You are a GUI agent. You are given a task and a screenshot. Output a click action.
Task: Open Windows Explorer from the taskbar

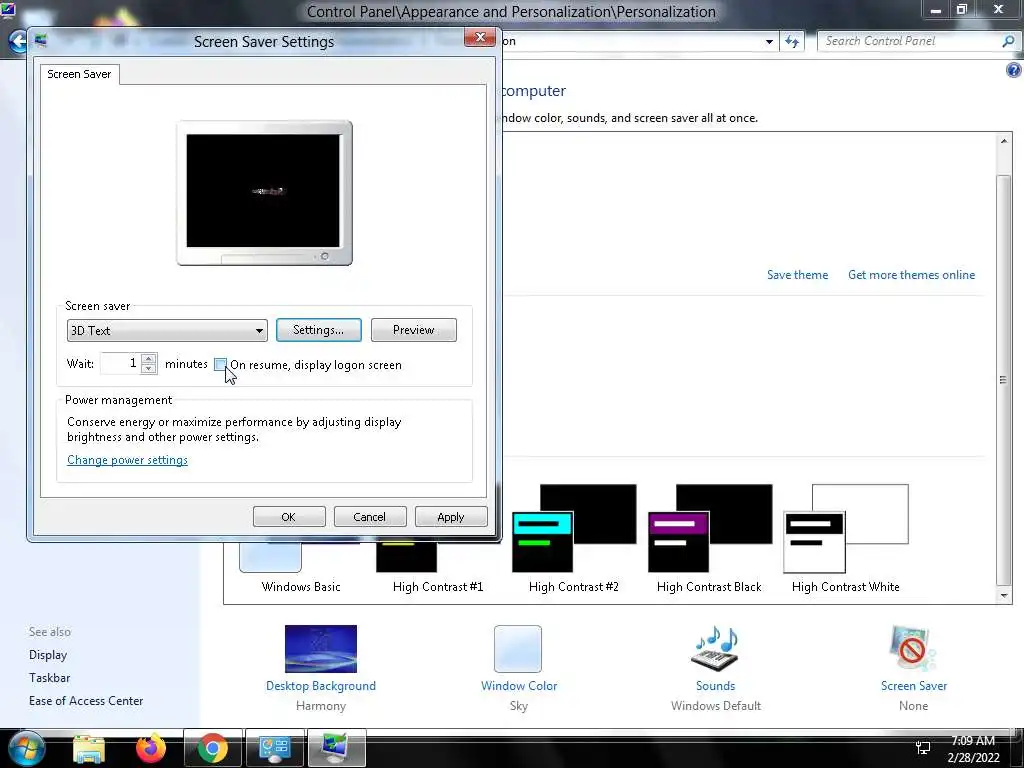tap(88, 748)
